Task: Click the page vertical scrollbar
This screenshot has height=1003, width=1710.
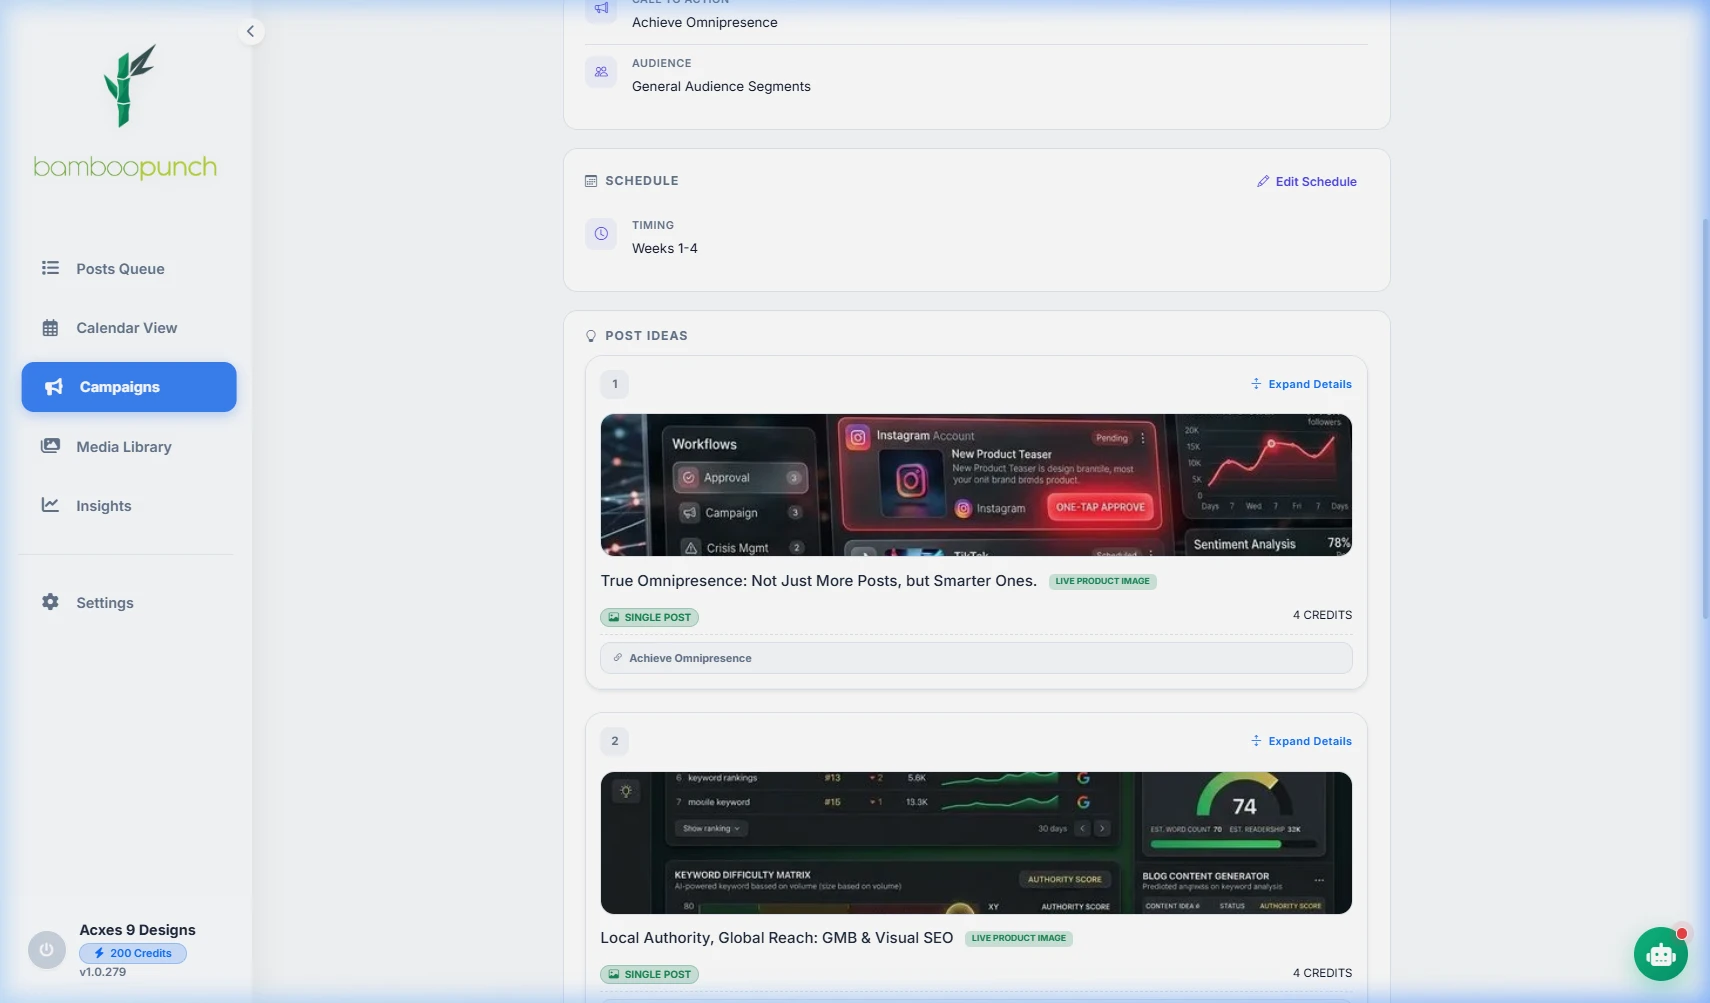Action: point(1705,420)
